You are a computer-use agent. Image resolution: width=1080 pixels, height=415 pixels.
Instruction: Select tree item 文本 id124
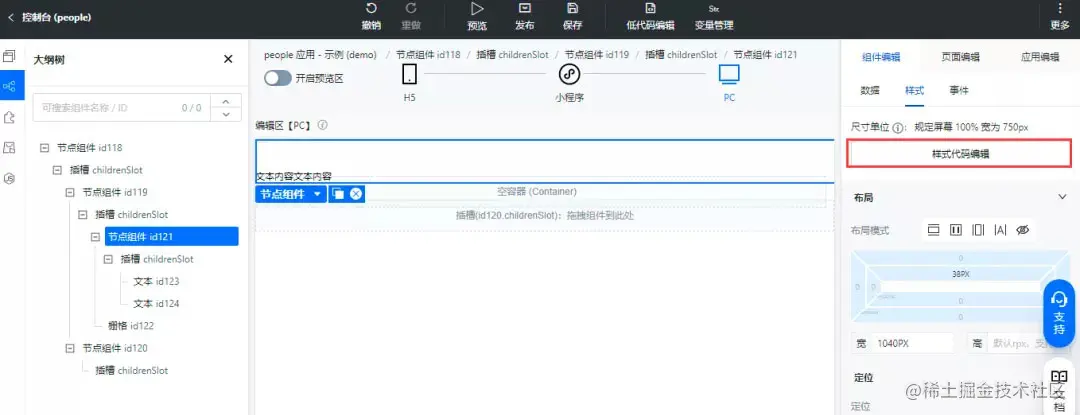(156, 304)
